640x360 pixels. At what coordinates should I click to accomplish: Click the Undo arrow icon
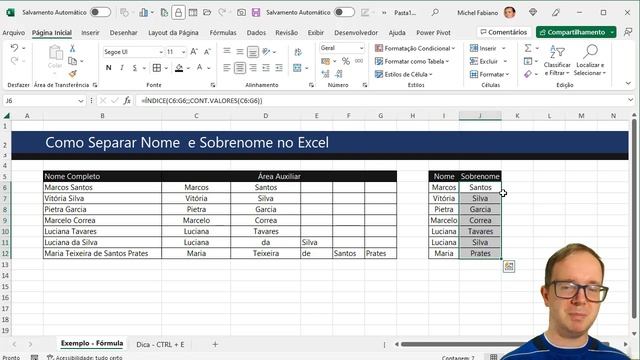pos(14,48)
